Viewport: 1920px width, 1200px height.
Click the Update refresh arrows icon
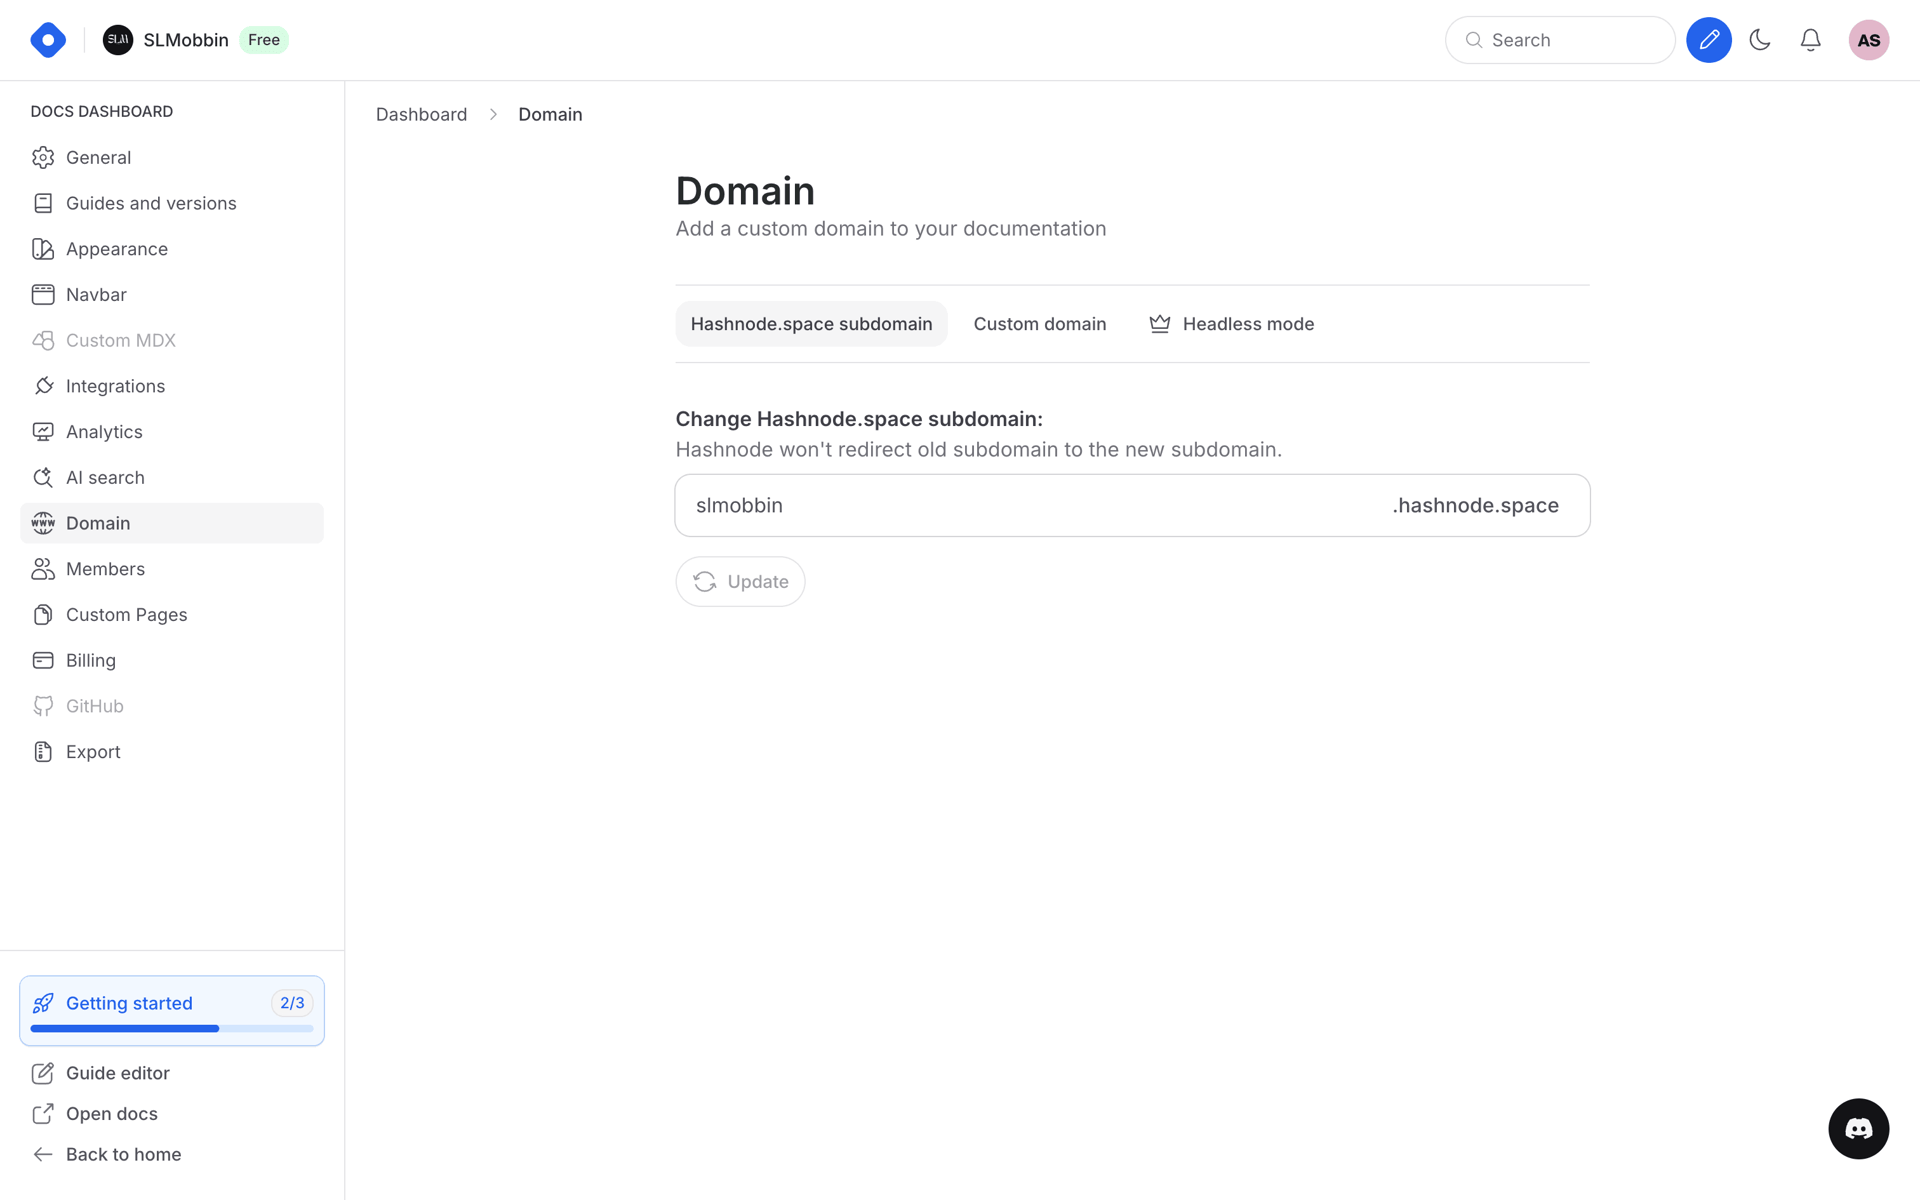[x=705, y=582]
